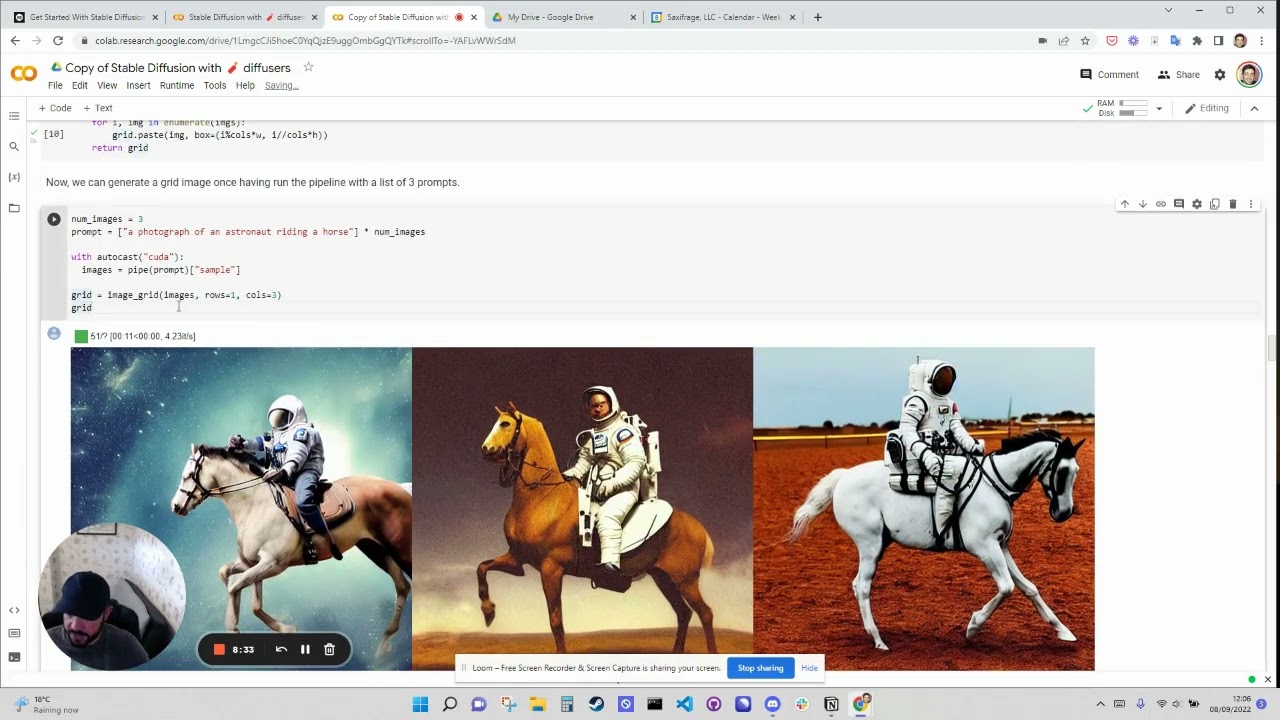Screen dimensions: 1280x720
Task: Click the Saving... status link
Action: [x=281, y=86]
